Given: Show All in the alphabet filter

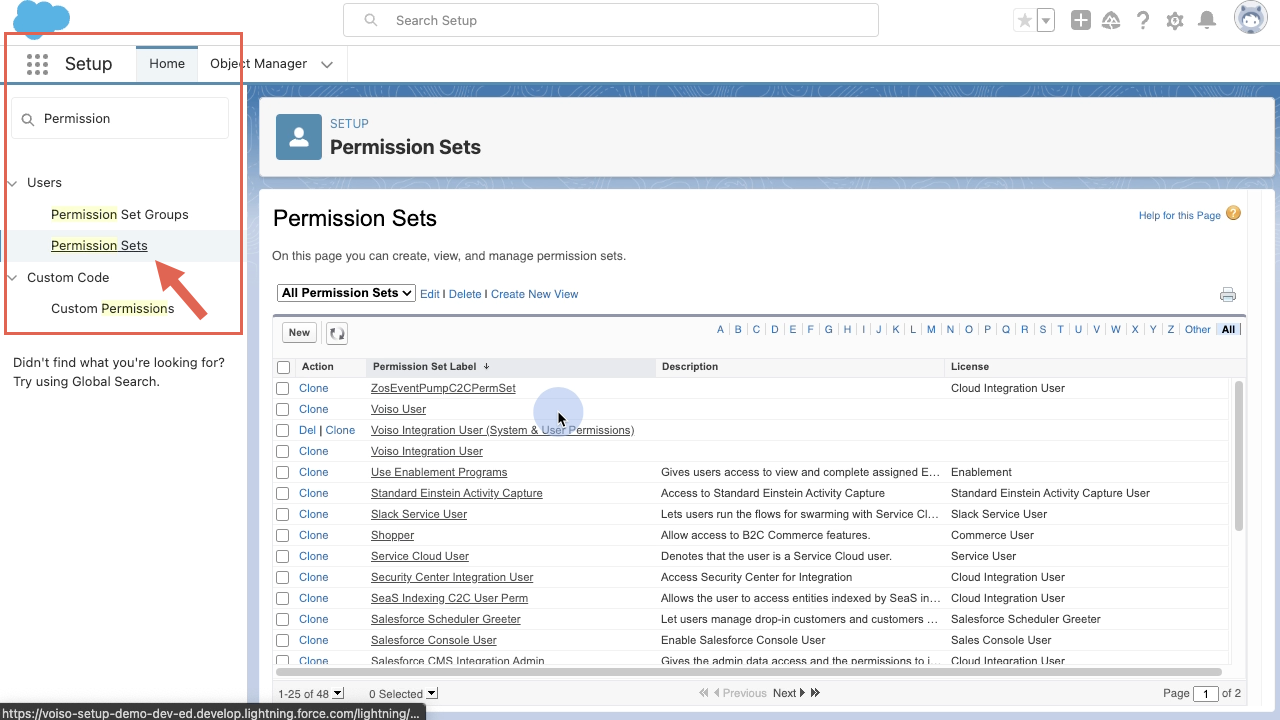Looking at the screenshot, I should click(x=1228, y=329).
